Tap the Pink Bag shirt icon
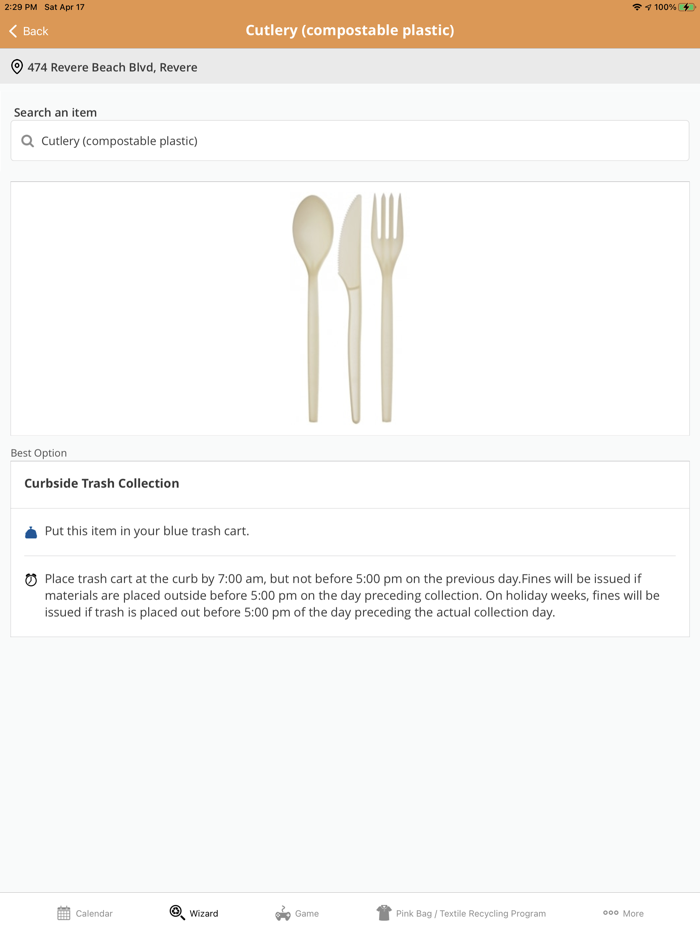 pyautogui.click(x=384, y=913)
